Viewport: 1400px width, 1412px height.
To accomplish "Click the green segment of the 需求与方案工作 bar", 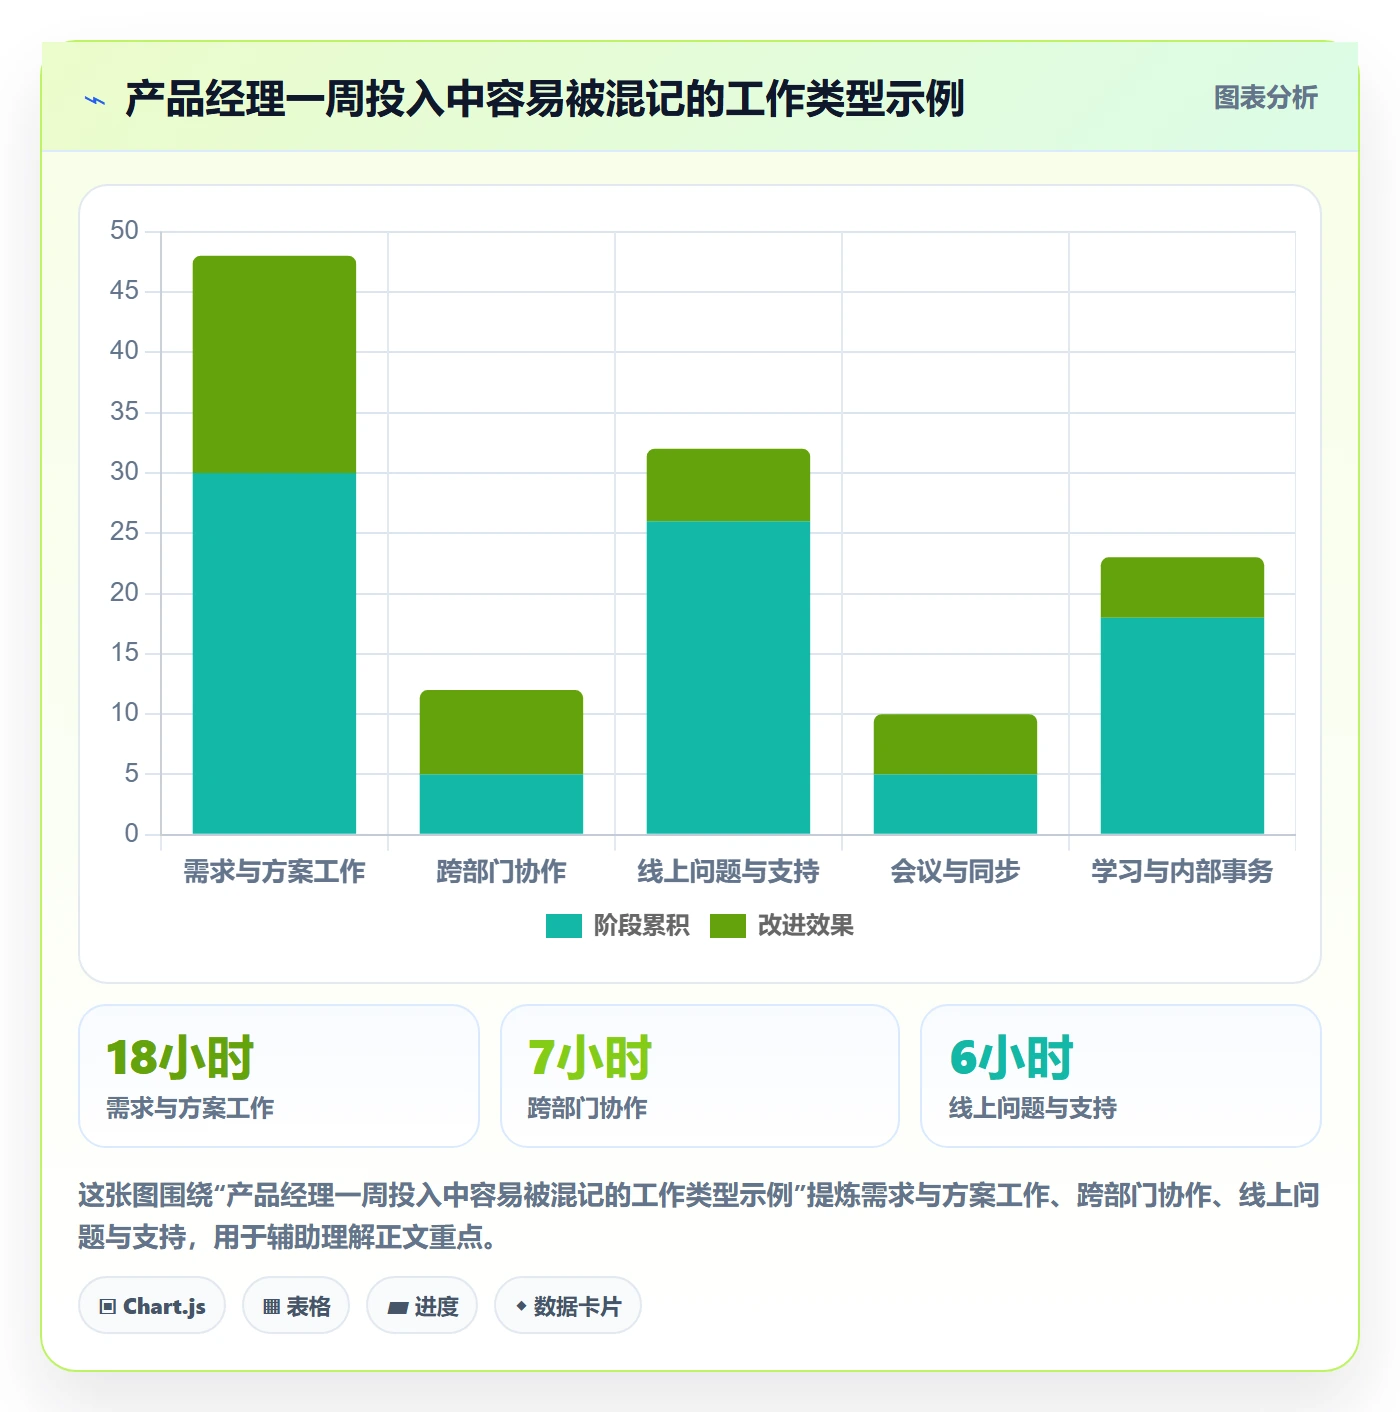I will (274, 364).
